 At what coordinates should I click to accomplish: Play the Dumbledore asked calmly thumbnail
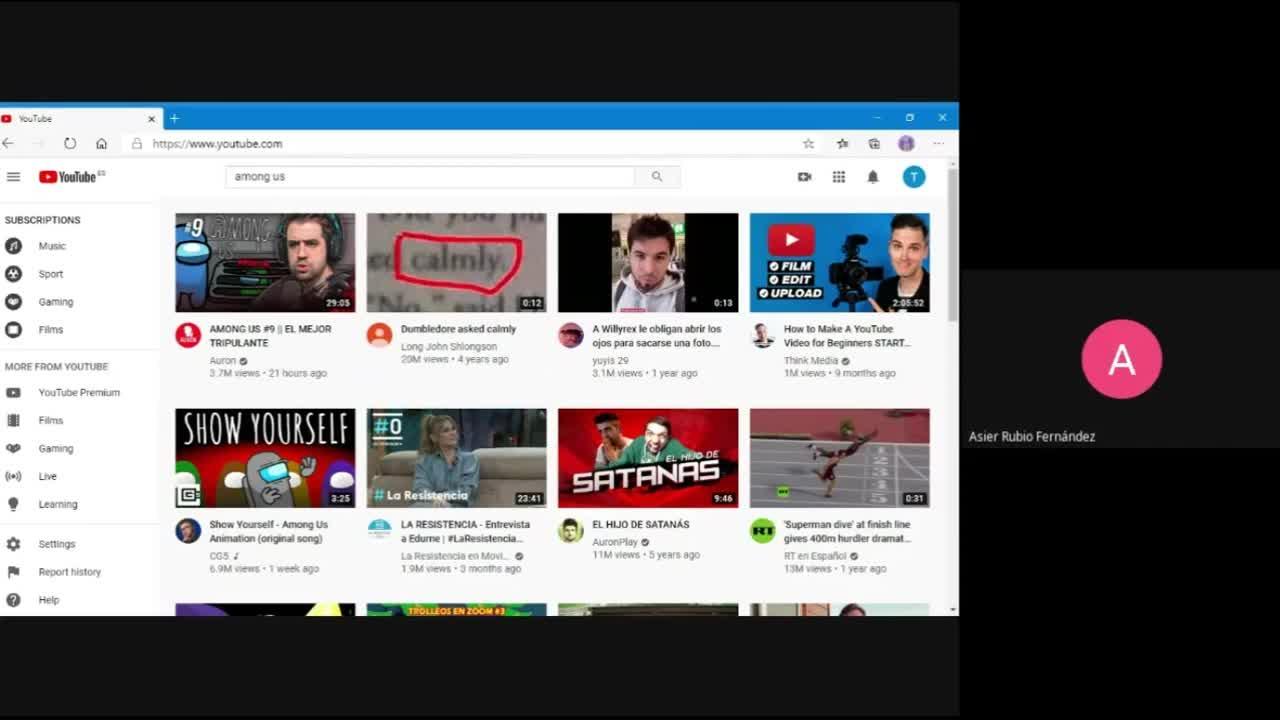coord(457,262)
